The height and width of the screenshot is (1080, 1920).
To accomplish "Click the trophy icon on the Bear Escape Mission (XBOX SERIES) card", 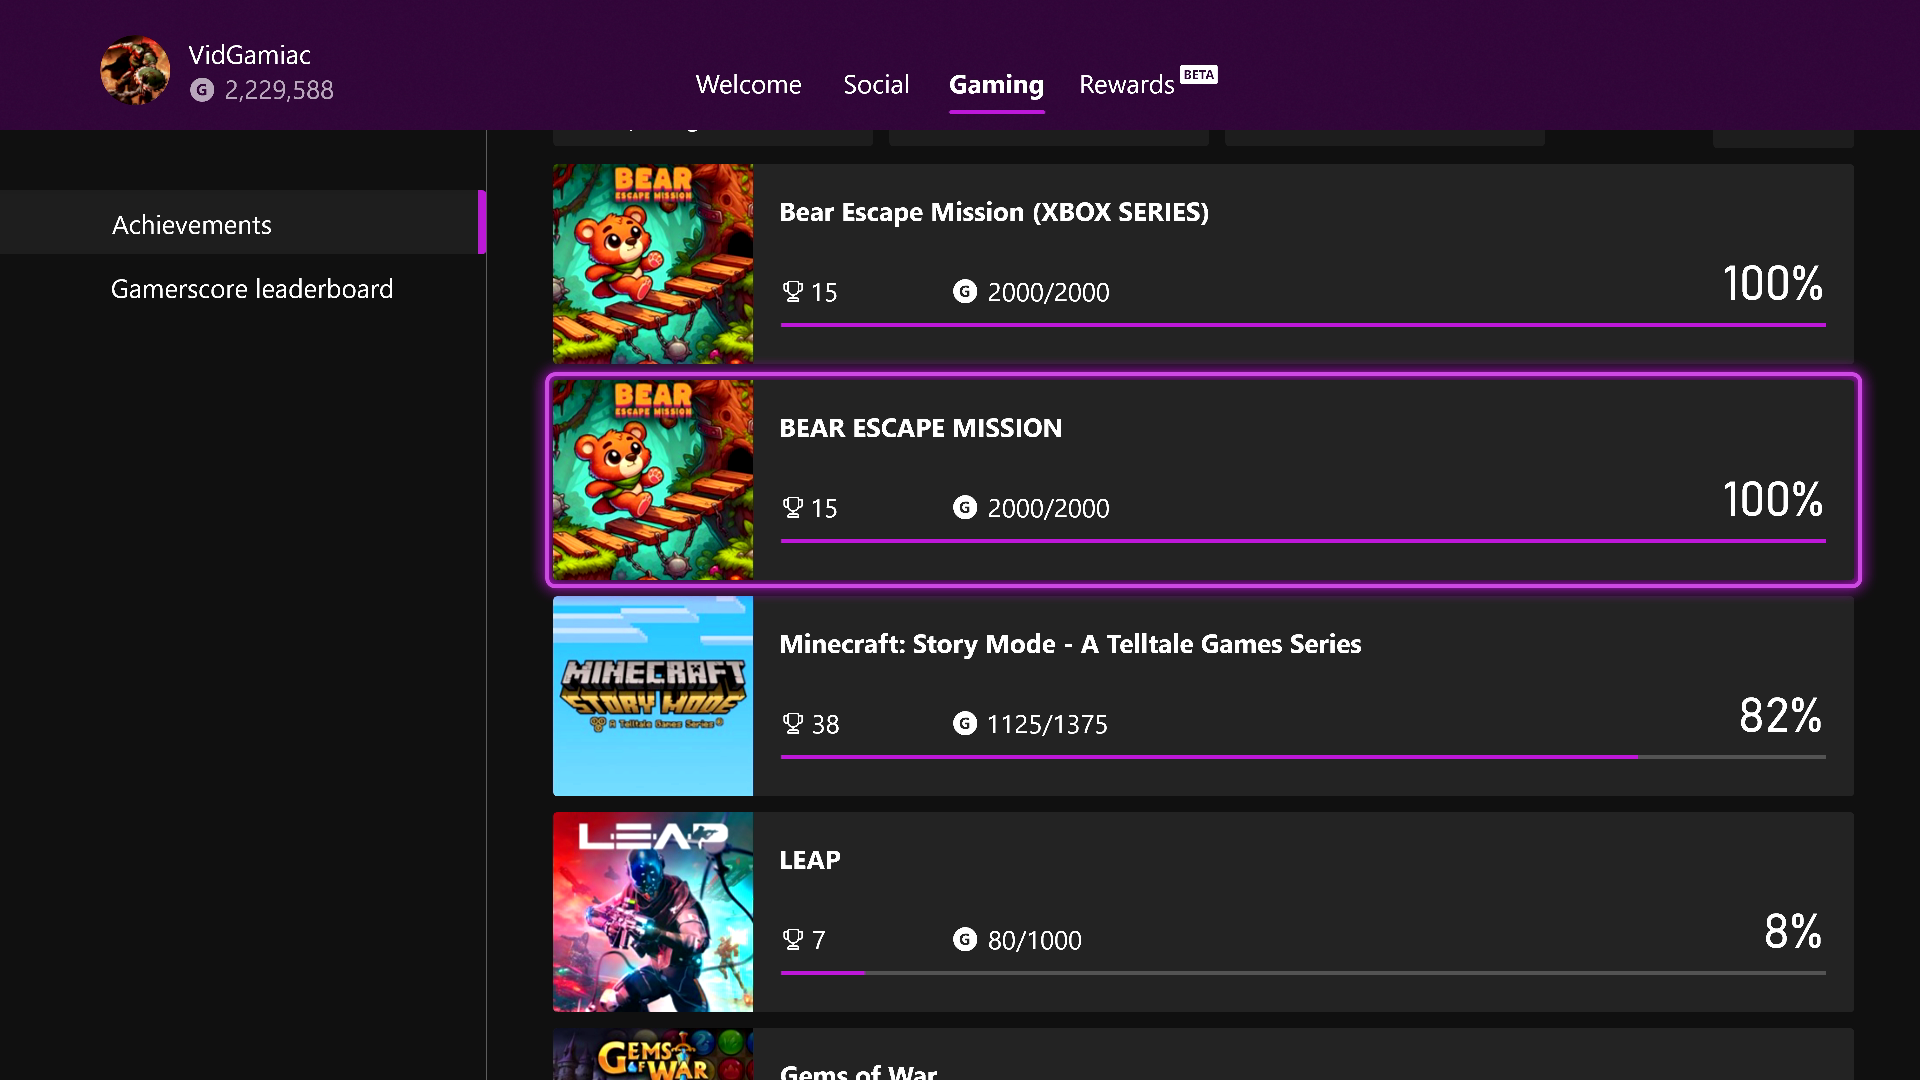I will coord(793,292).
